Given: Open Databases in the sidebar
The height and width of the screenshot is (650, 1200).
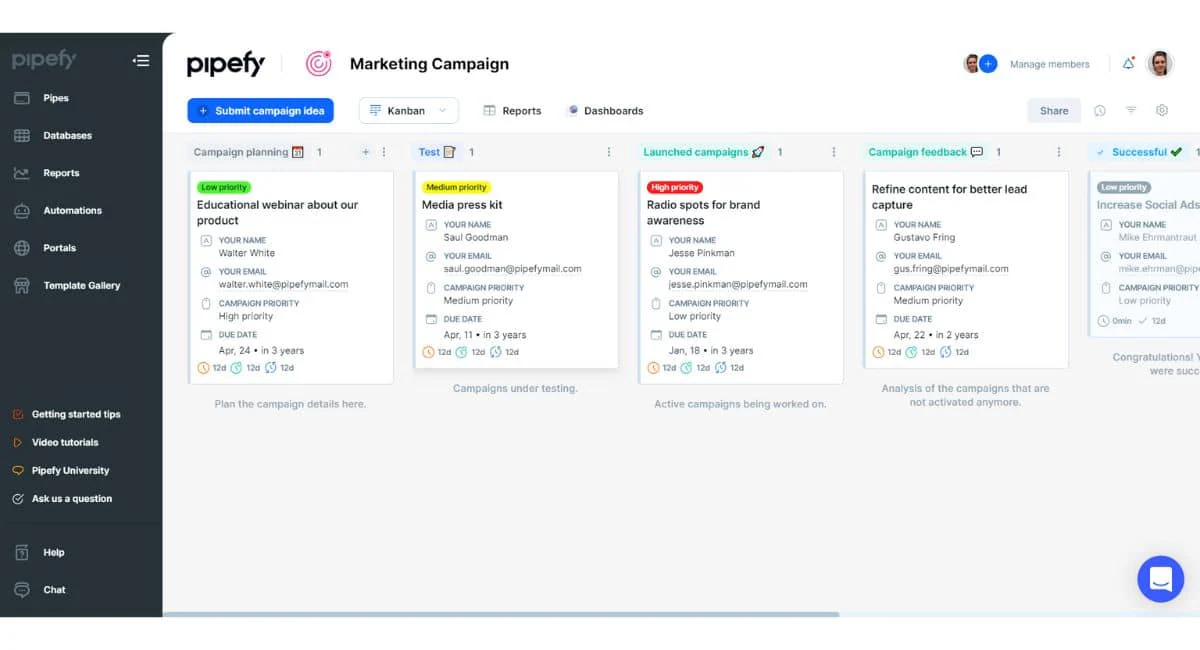Looking at the screenshot, I should 67,135.
